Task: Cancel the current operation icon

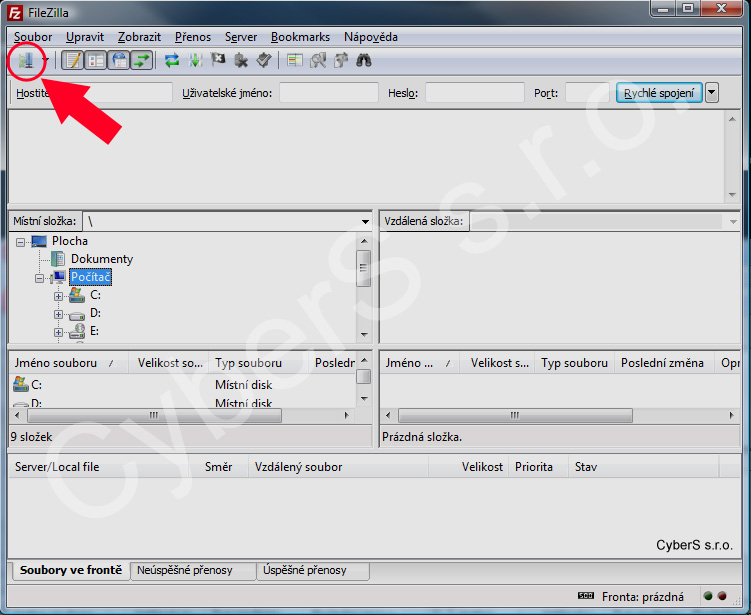Action: [x=218, y=60]
